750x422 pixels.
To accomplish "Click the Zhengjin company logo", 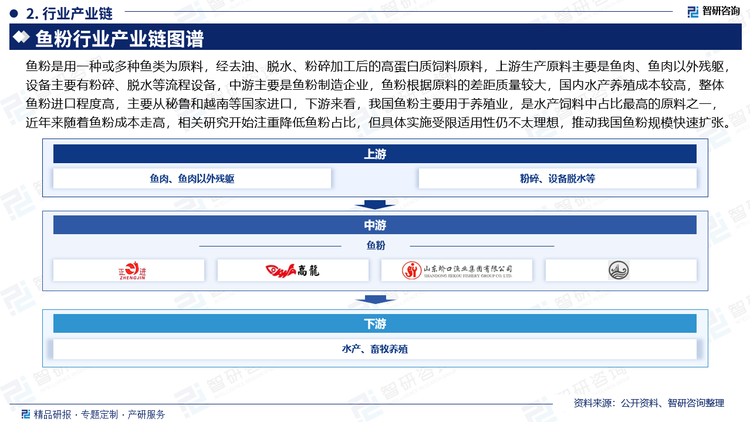I will click(x=132, y=270).
